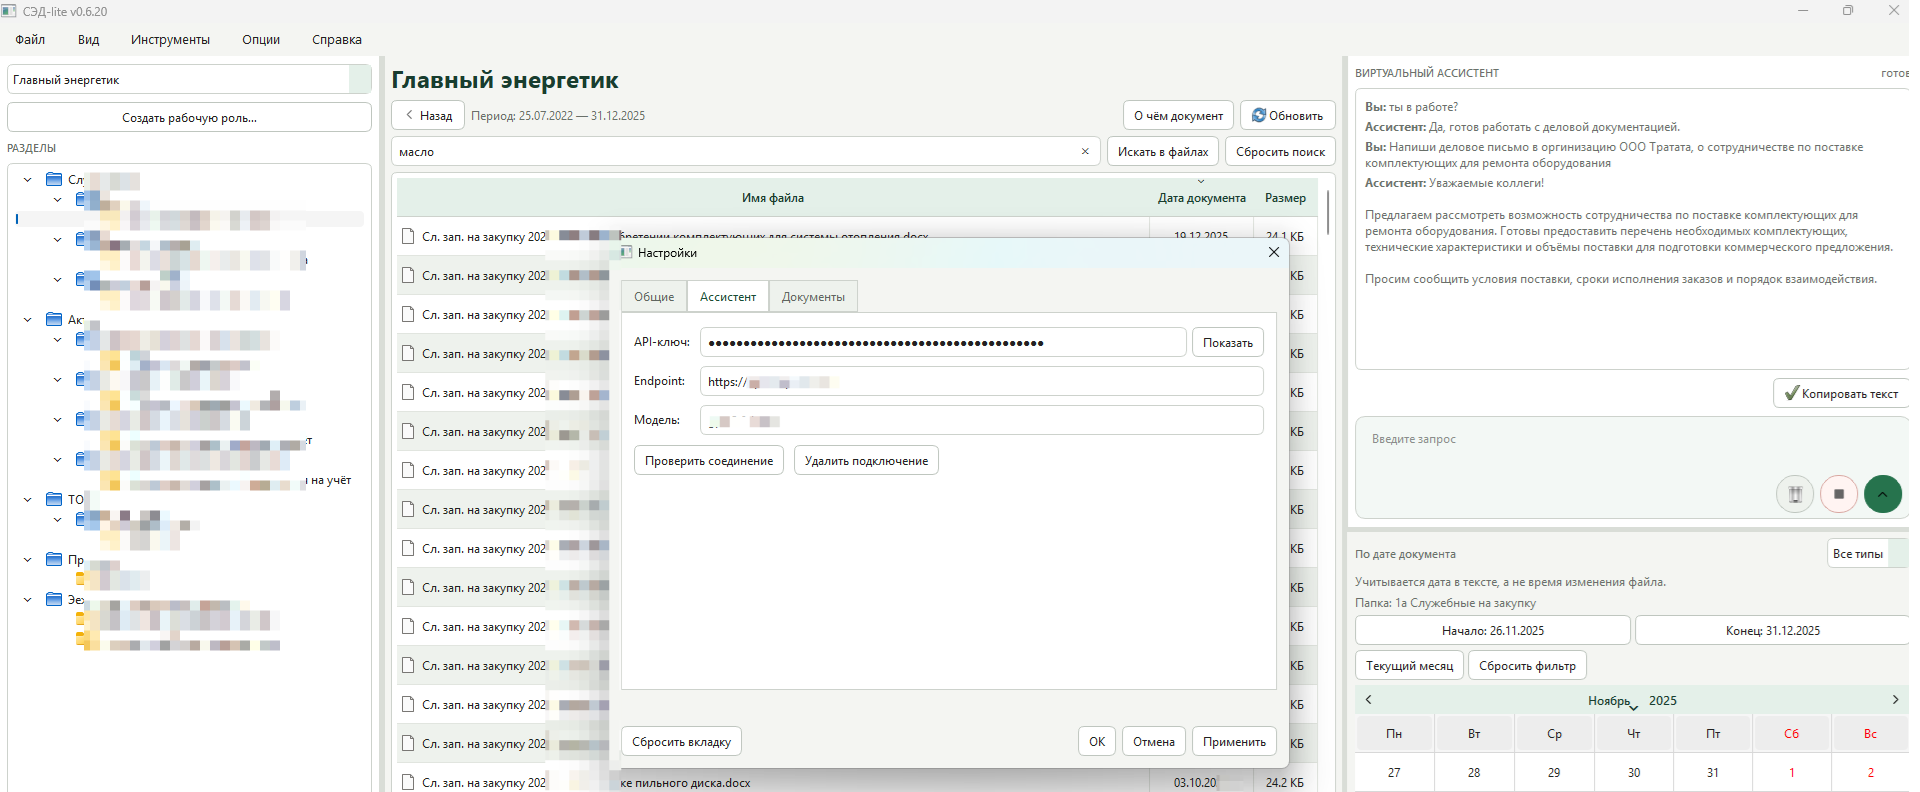Viewport: 1920px width, 792px height.
Task: Click the Начало: 26.11.2025 date button
Action: [1493, 631]
